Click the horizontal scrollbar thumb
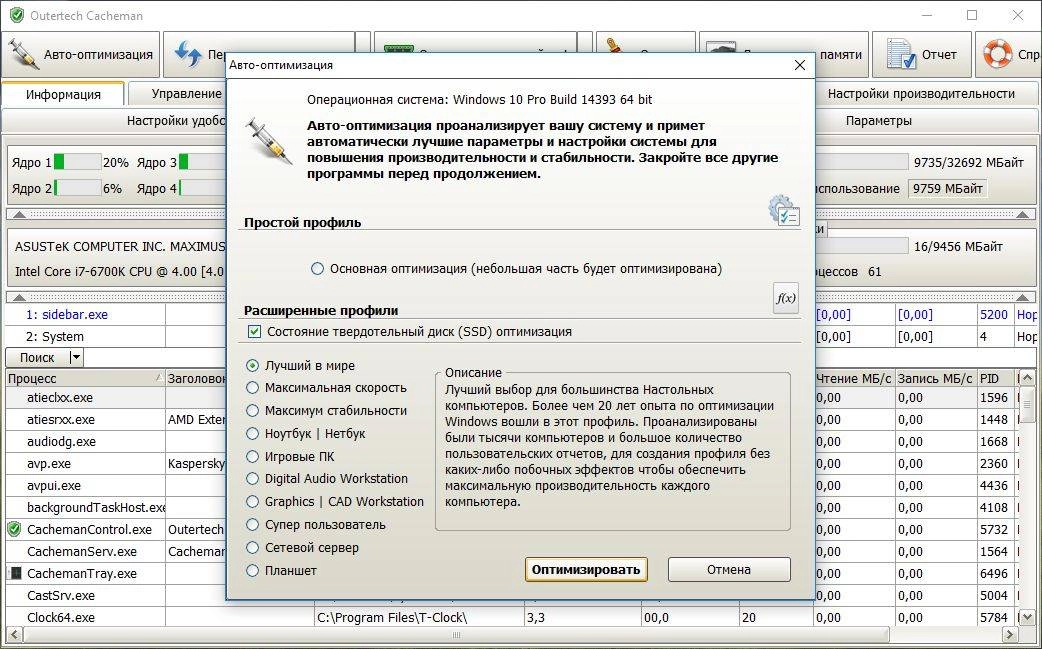The height and width of the screenshot is (649, 1042). [456, 635]
